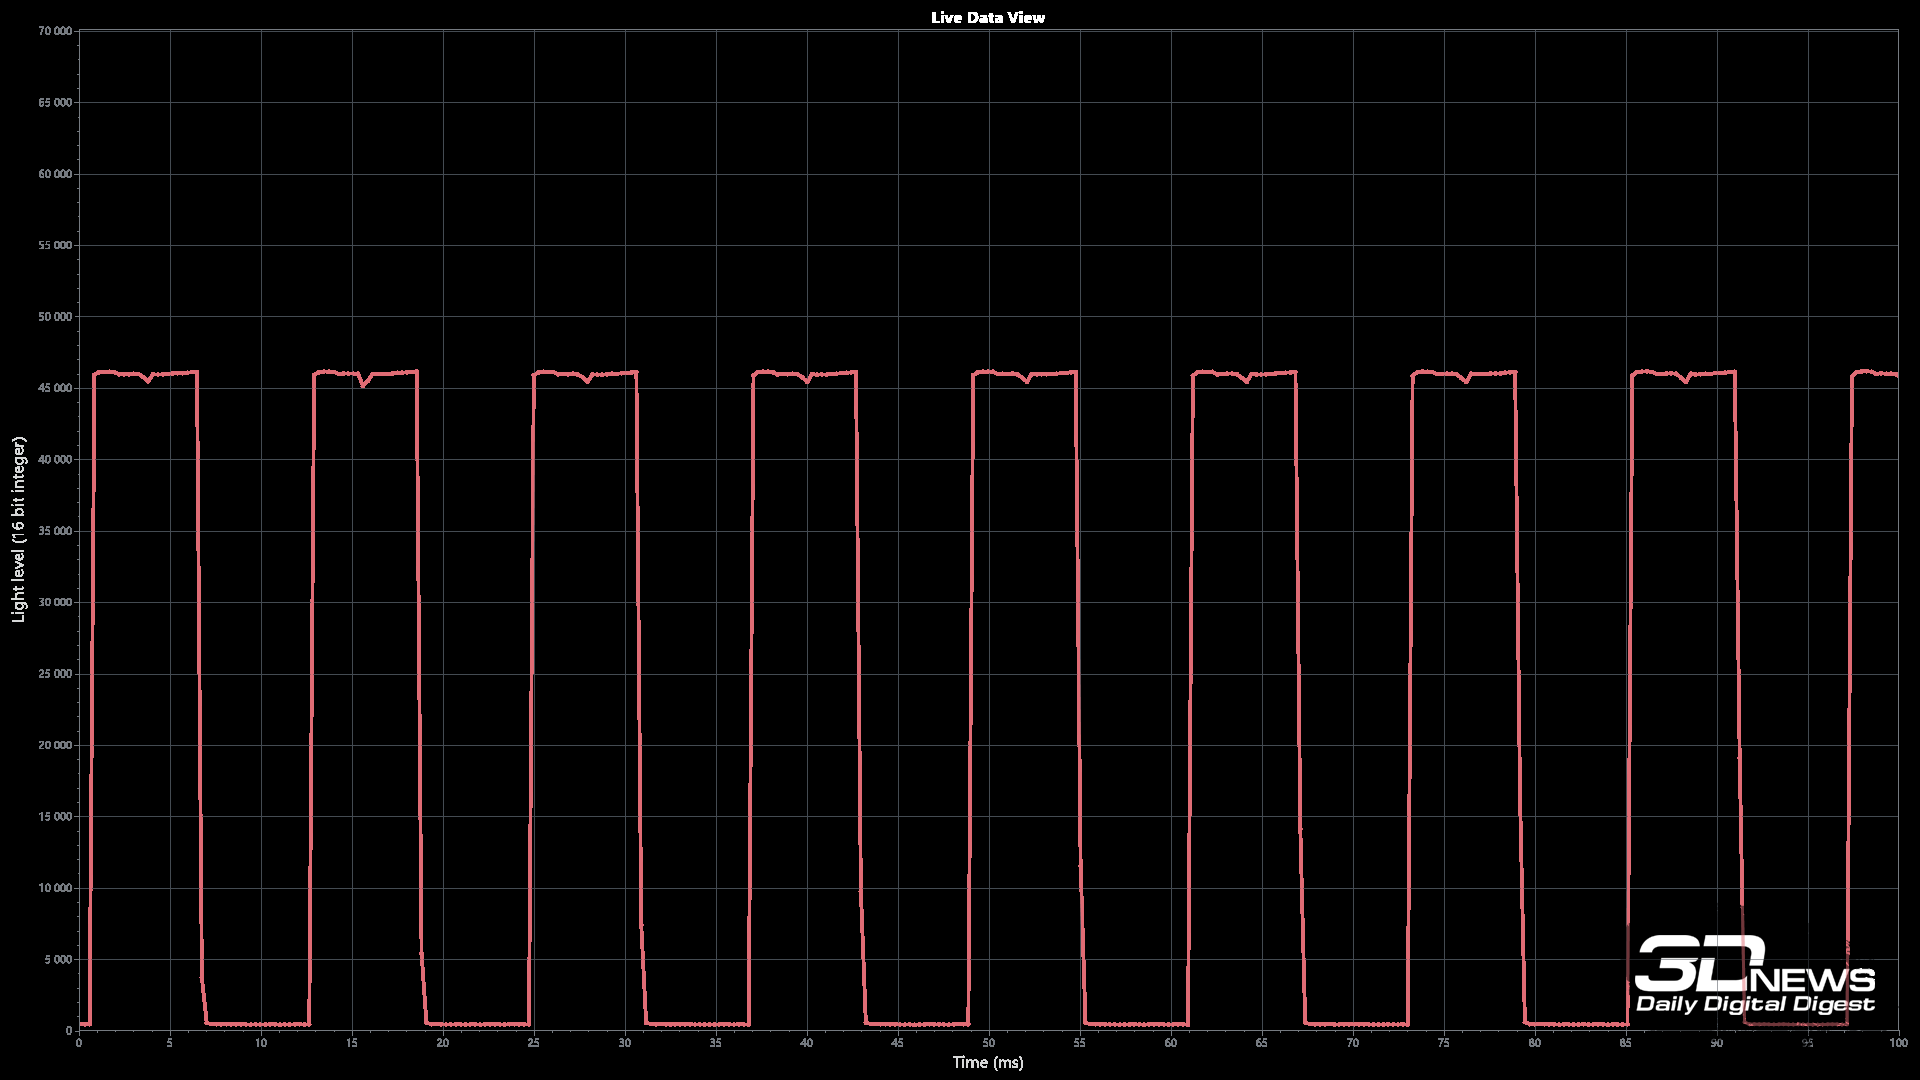
Task: Click the 25 tick on the time axis
Action: (x=533, y=1043)
